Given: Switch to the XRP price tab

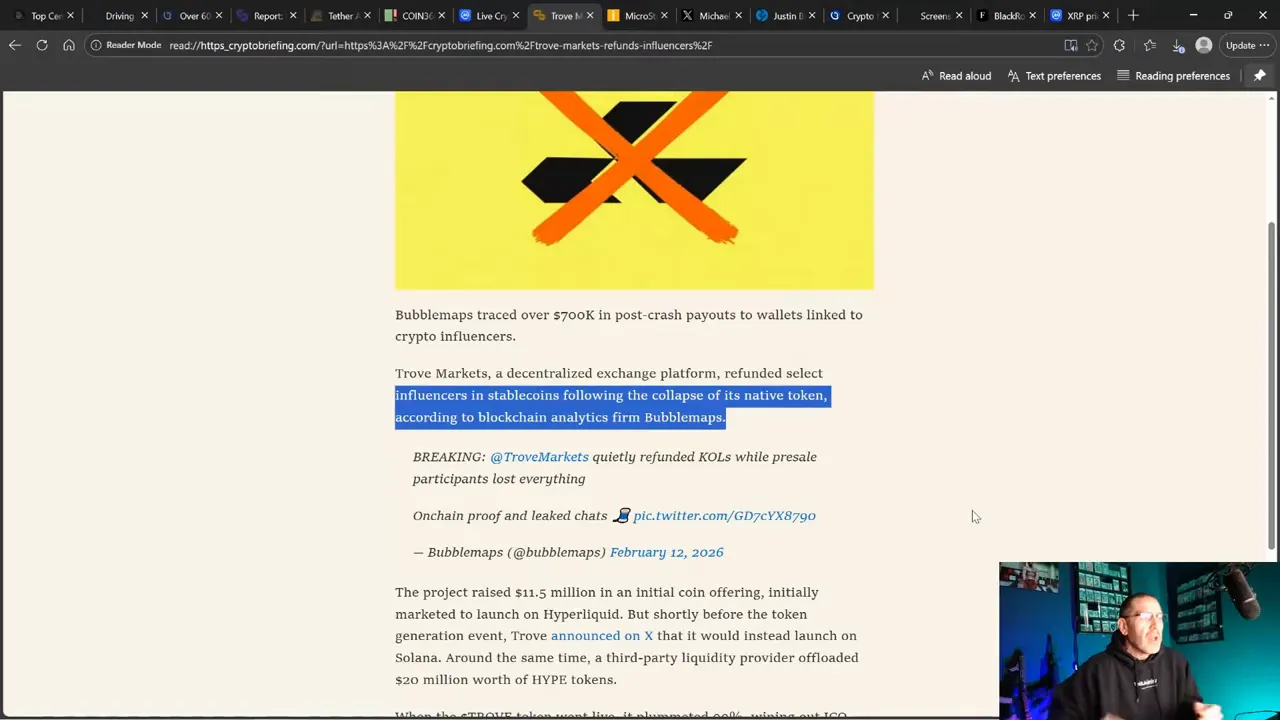Looking at the screenshot, I should [x=1082, y=15].
